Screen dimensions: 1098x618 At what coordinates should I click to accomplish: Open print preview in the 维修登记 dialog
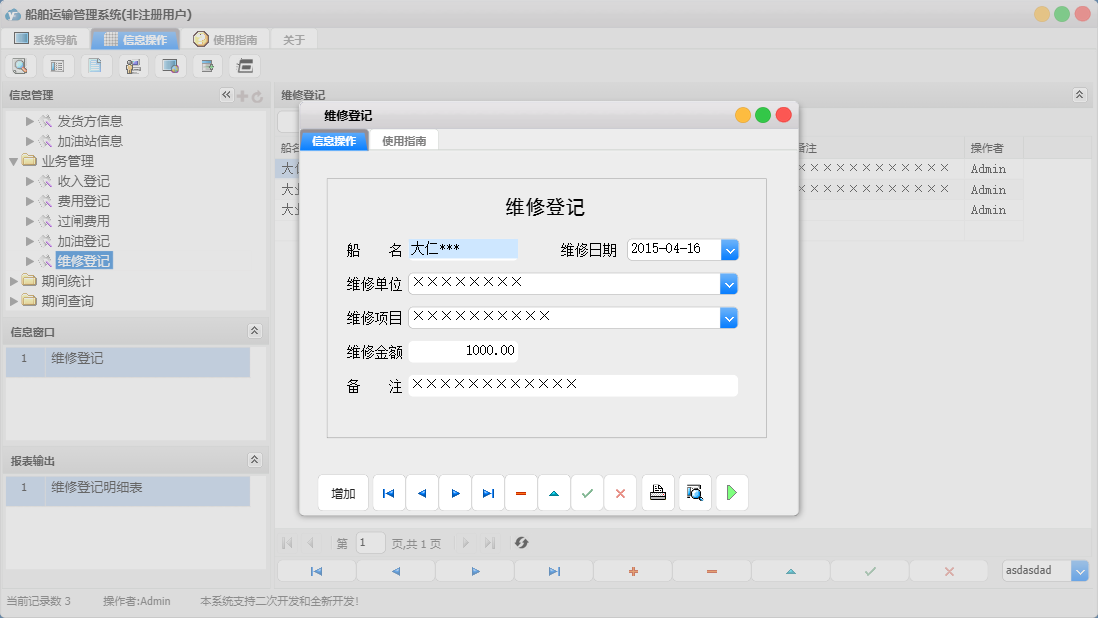(694, 492)
